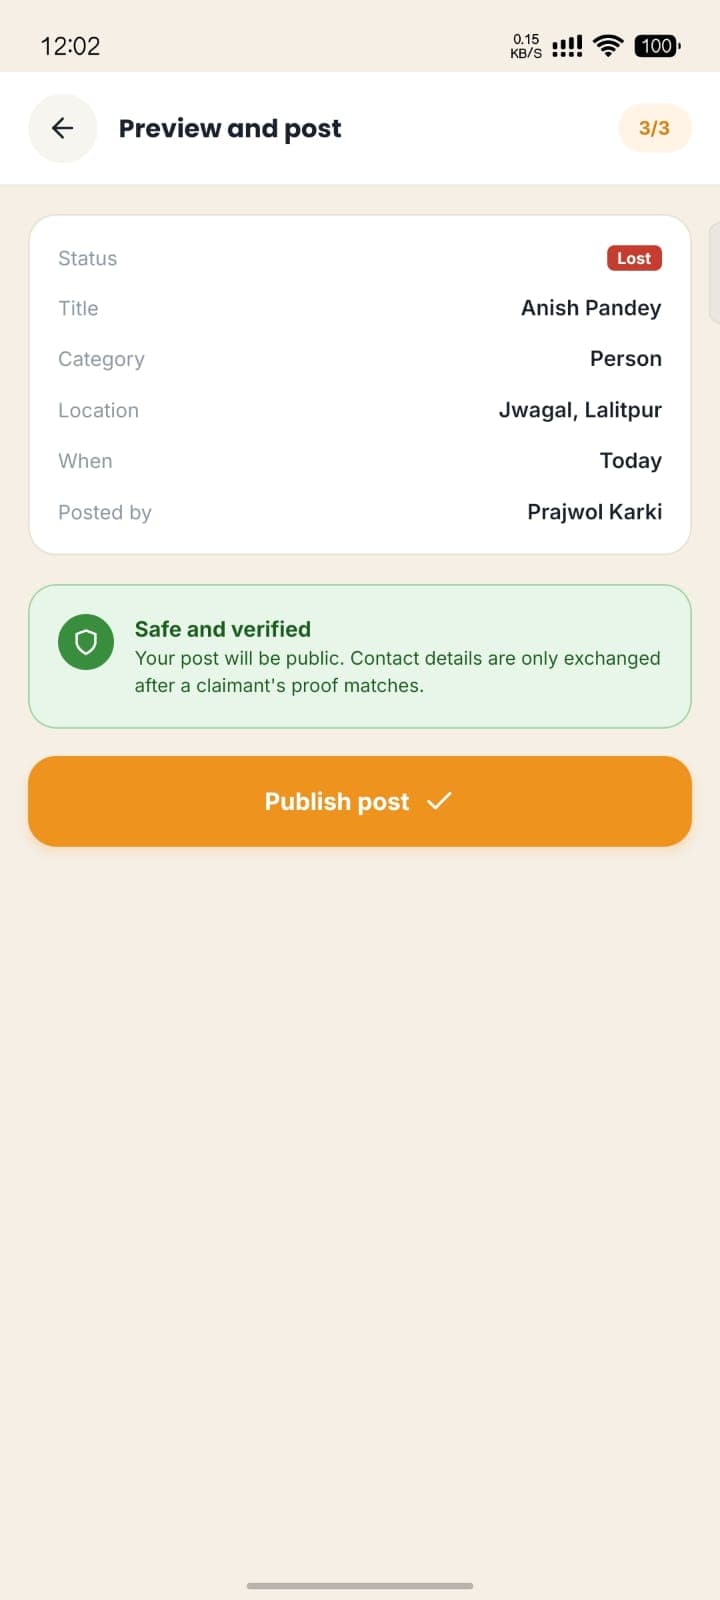
Task: Tap the Today value under When
Action: click(x=631, y=461)
